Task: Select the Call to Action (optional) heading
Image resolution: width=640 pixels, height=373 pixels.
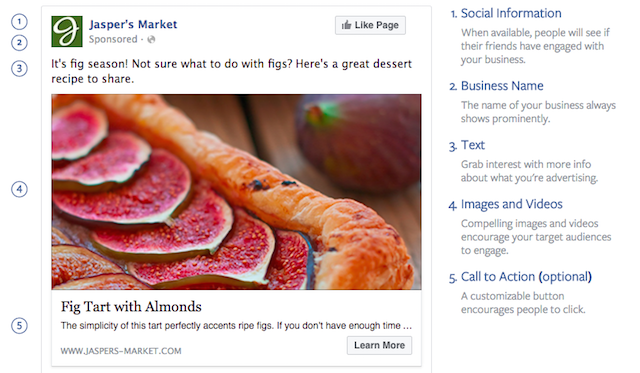Action: [x=526, y=277]
